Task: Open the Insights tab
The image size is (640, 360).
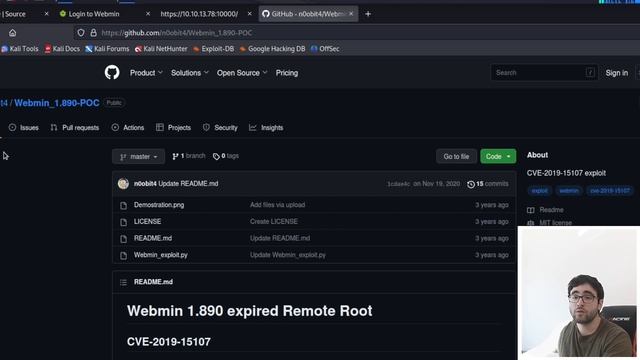Action: click(x=266, y=128)
